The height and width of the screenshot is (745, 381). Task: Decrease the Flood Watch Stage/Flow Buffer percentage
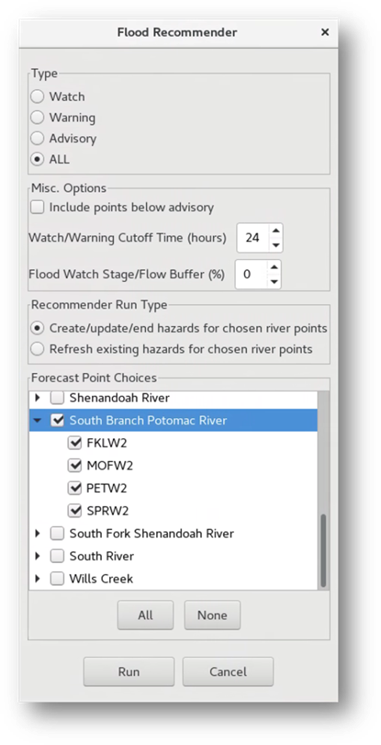pos(273,281)
